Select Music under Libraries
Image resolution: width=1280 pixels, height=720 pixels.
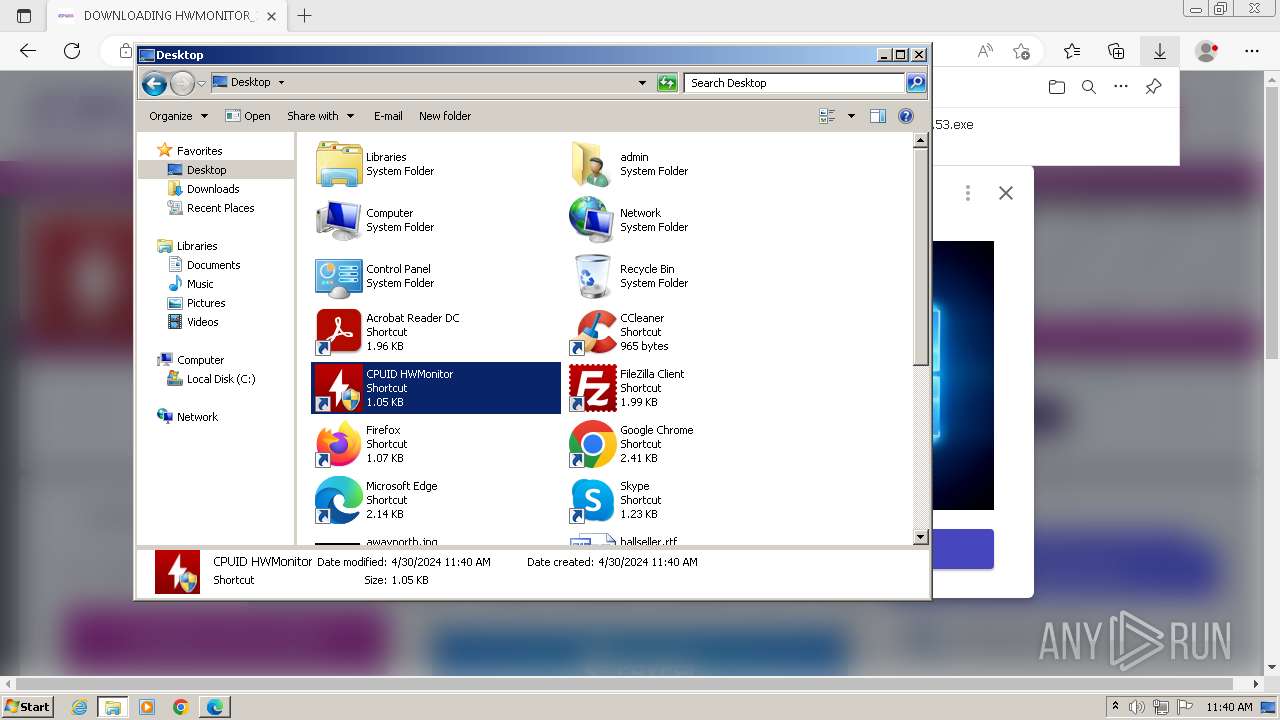(200, 284)
